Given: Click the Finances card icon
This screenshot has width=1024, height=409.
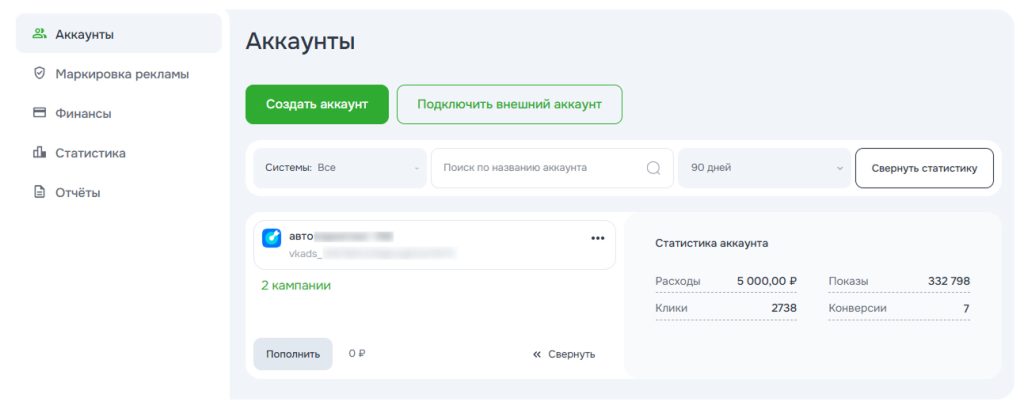Looking at the screenshot, I should [x=40, y=113].
